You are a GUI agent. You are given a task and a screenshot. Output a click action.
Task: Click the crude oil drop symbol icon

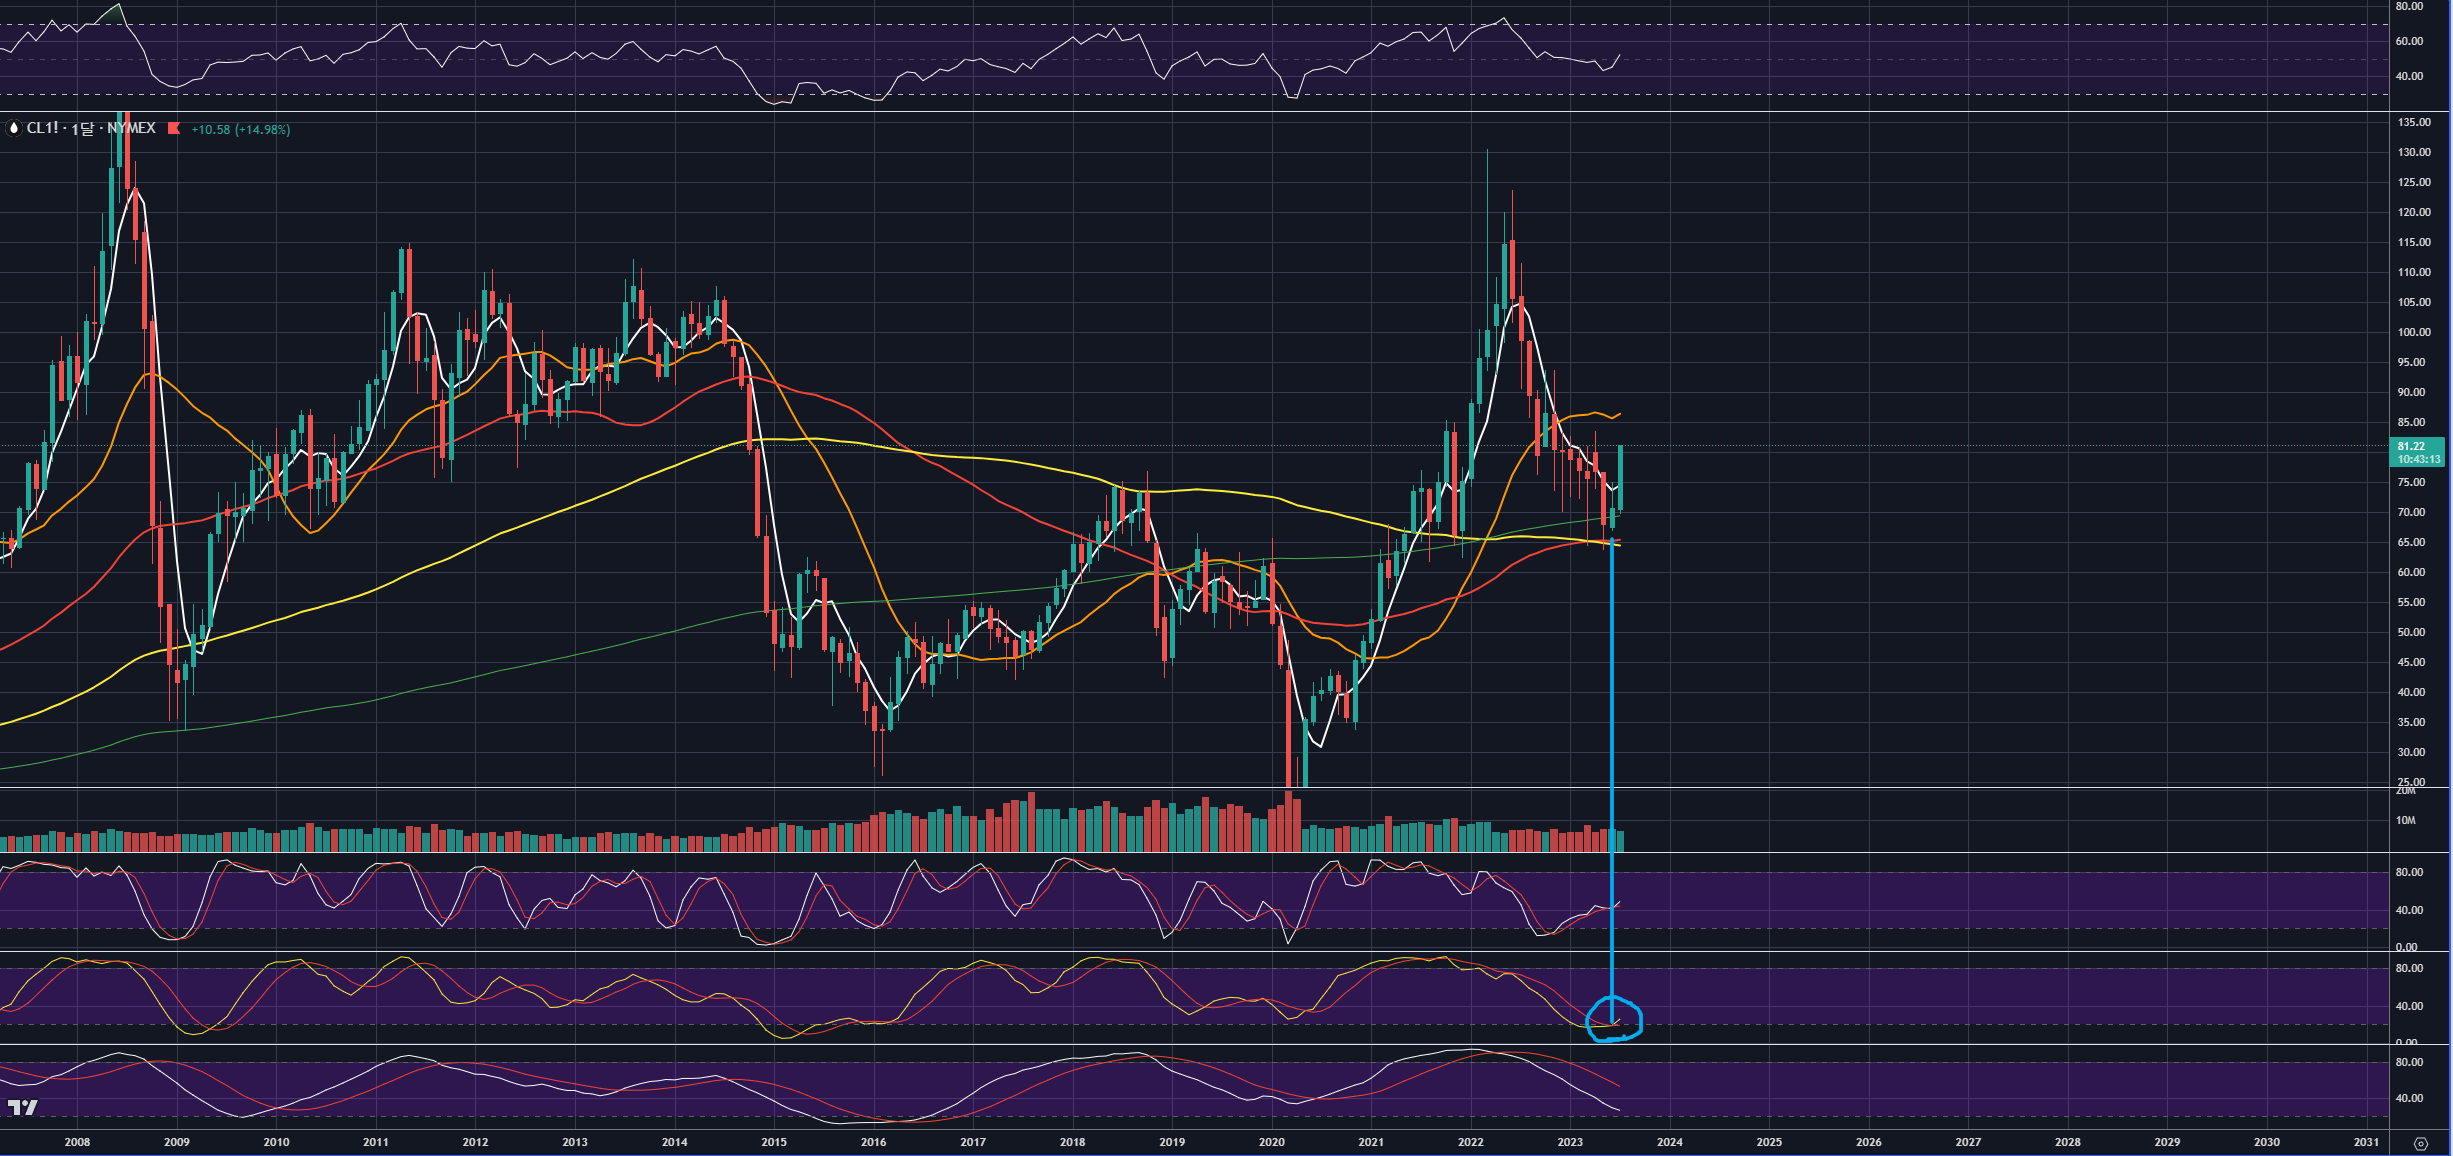click(x=13, y=128)
